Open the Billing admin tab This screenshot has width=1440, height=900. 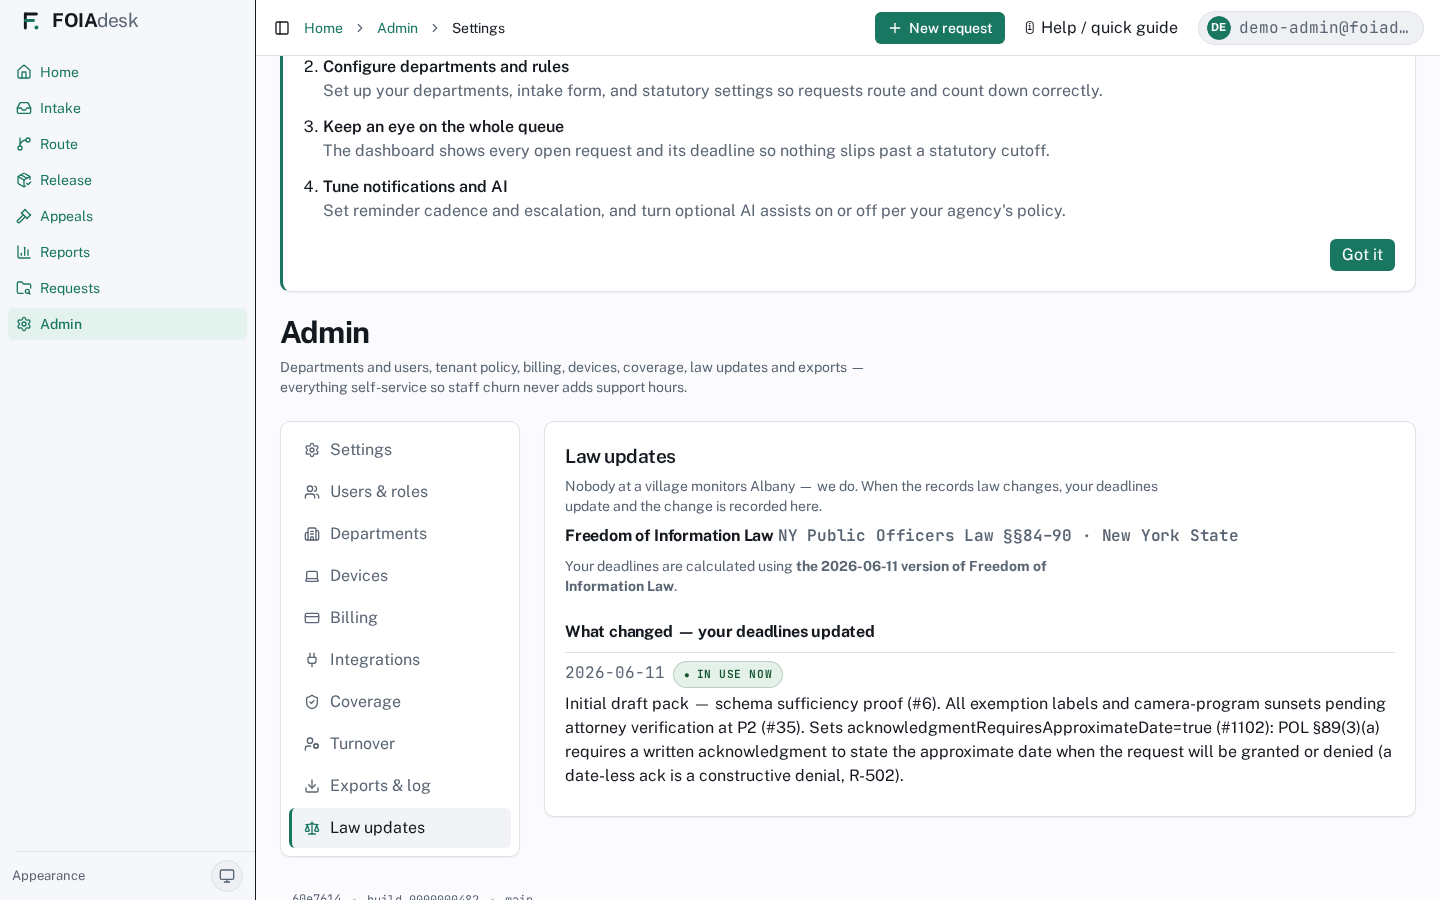[400, 618]
